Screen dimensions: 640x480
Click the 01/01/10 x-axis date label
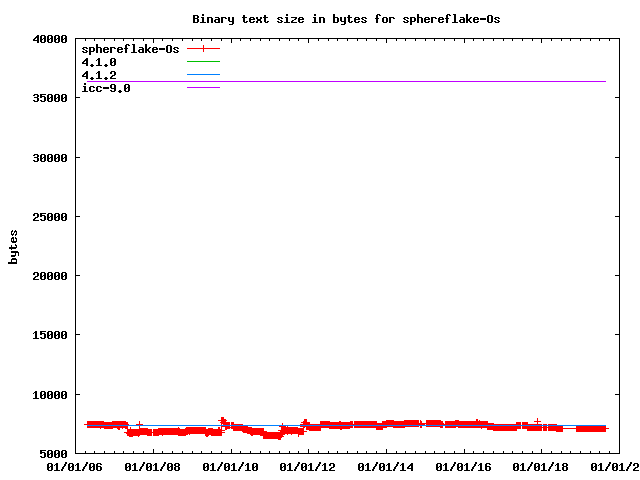(x=231, y=467)
